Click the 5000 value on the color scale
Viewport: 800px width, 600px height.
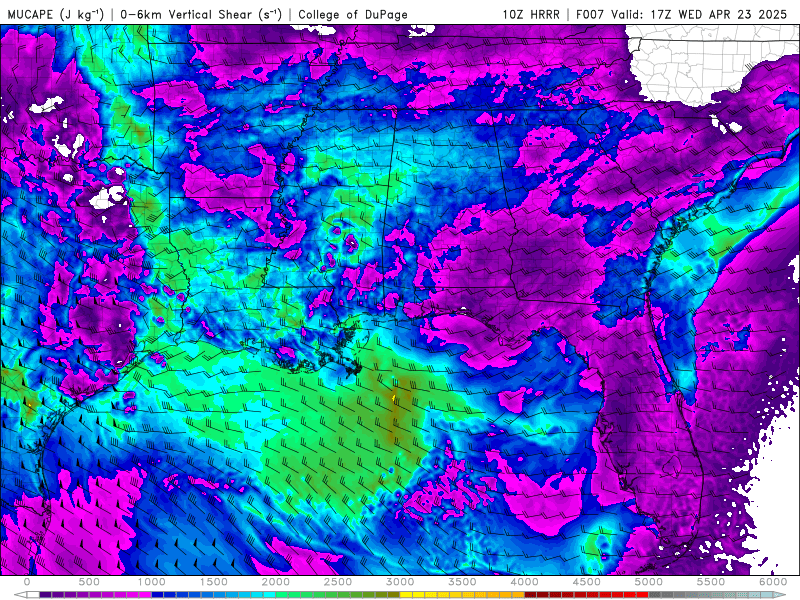[649, 582]
